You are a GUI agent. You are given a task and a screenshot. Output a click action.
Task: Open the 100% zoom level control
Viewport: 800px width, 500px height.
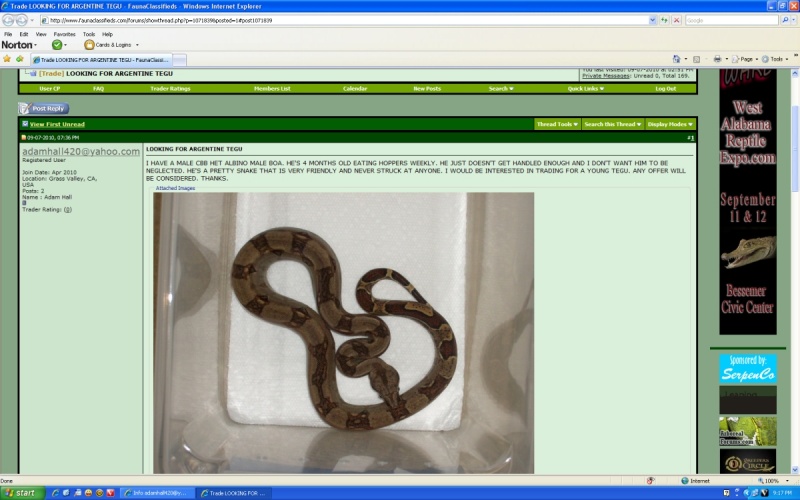(772, 481)
